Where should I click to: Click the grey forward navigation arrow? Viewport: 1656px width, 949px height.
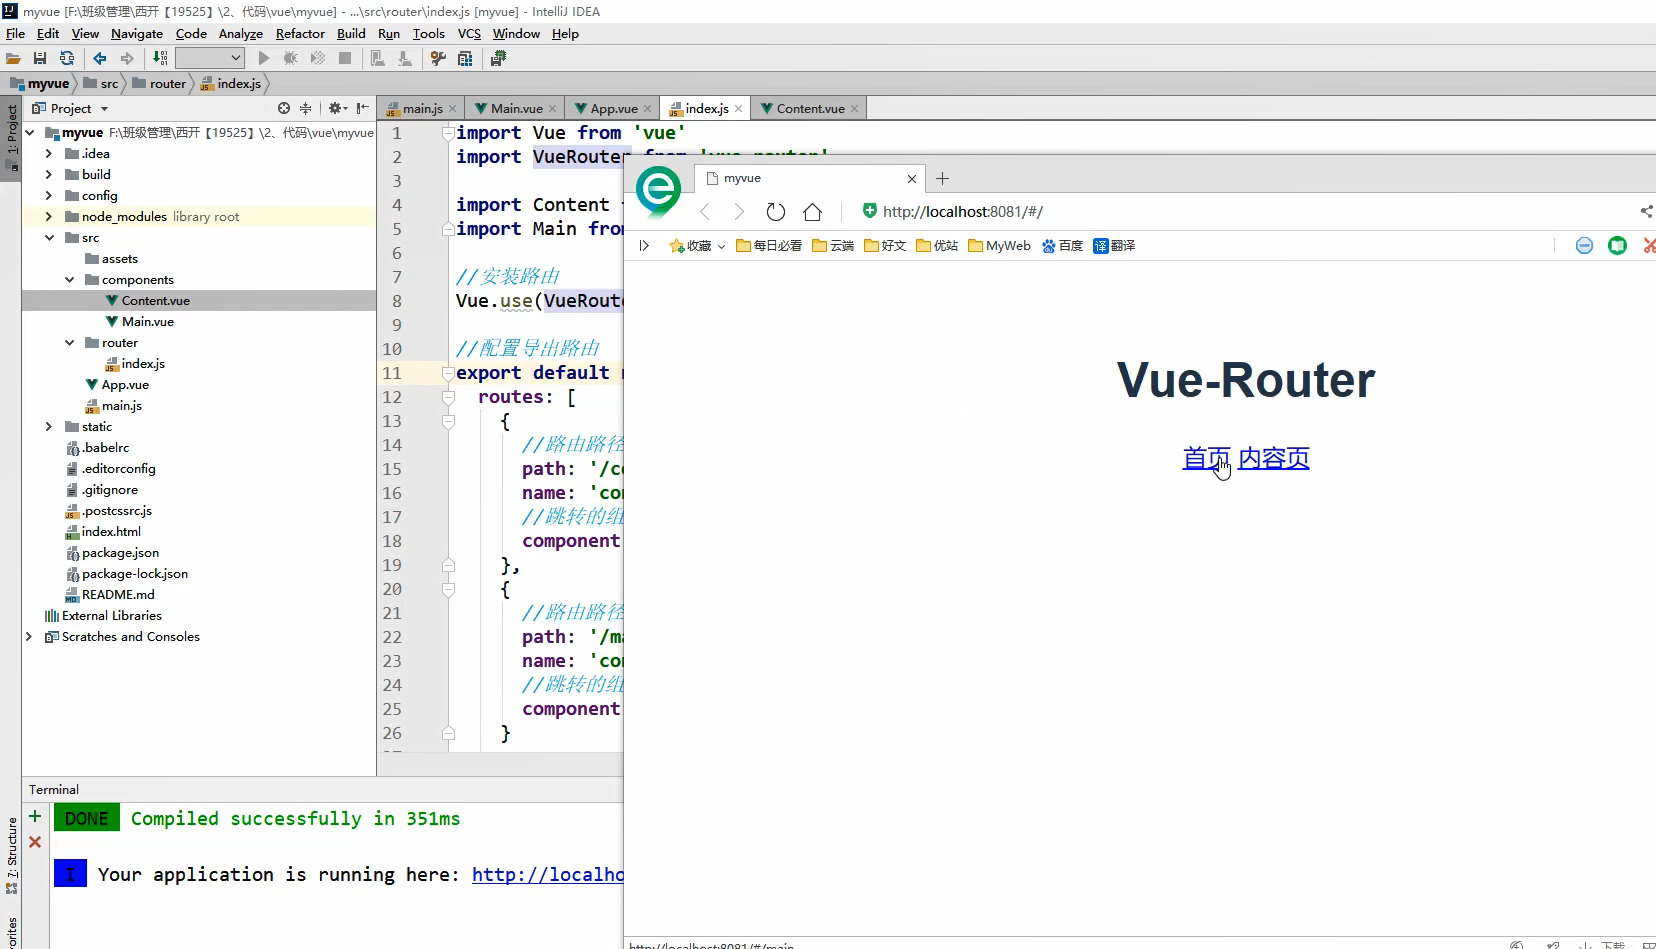[x=127, y=59]
